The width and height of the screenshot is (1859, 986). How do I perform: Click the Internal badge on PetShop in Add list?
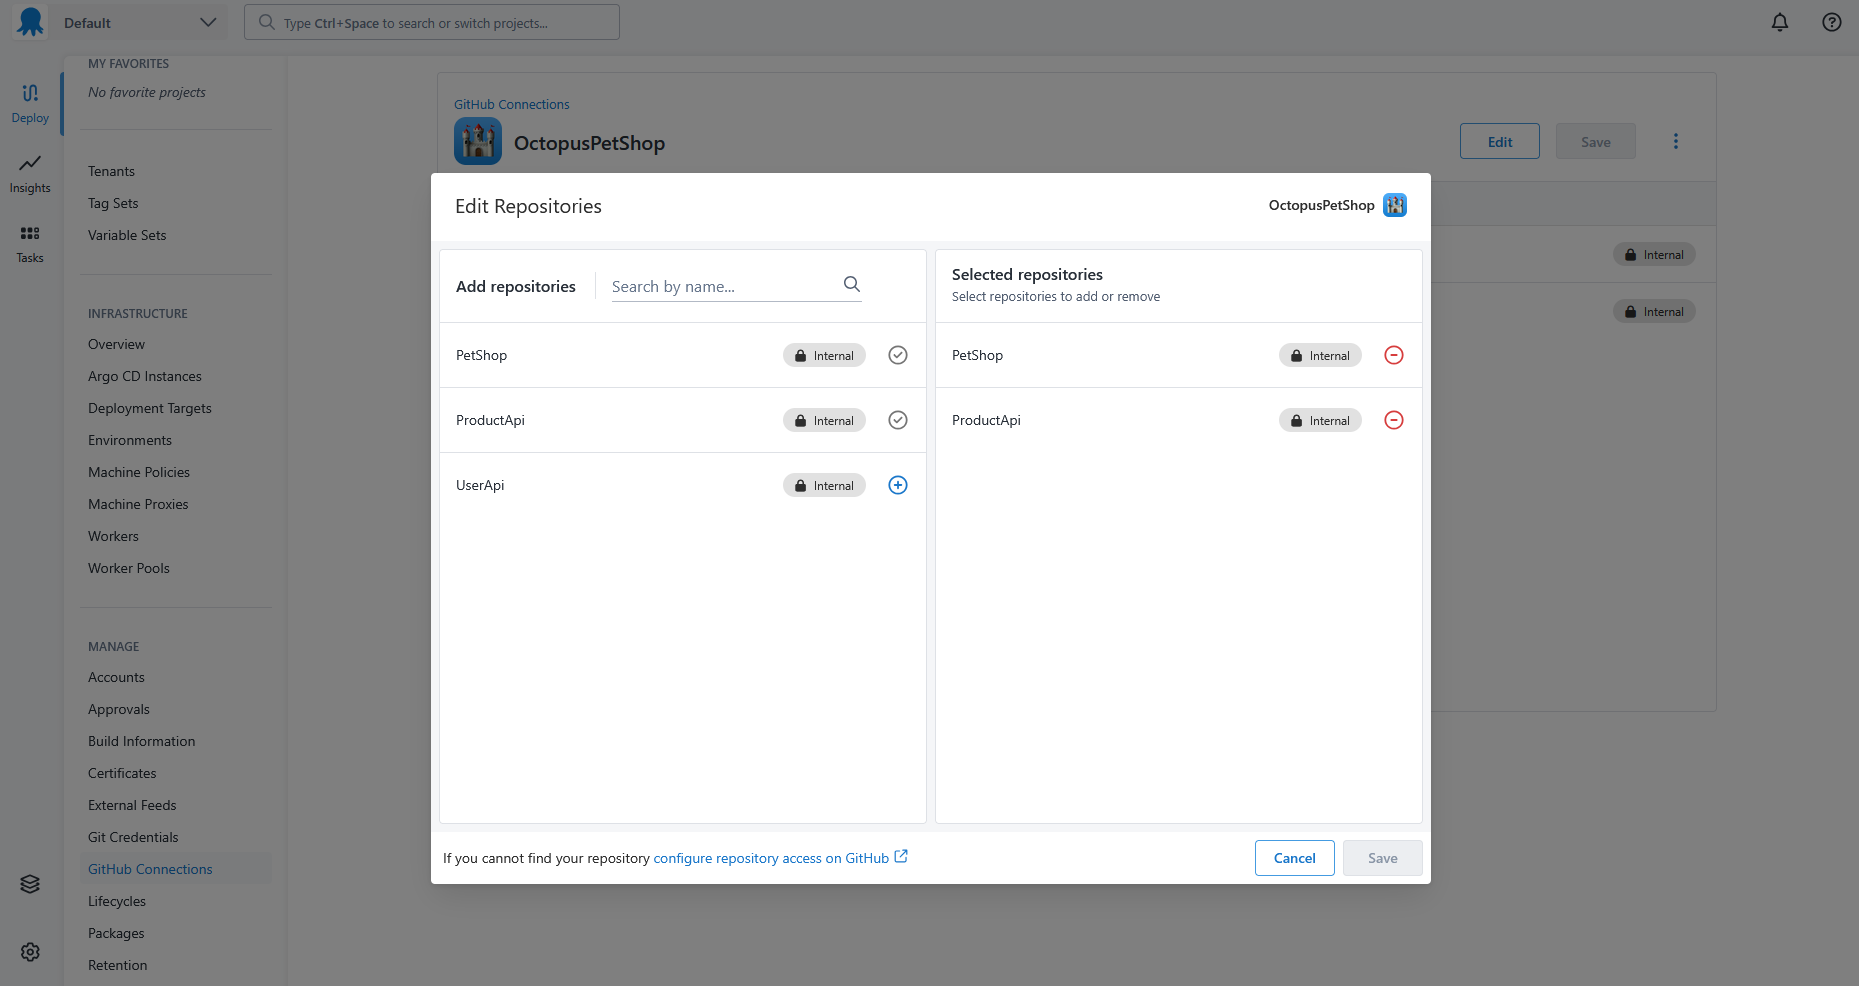[824, 355]
